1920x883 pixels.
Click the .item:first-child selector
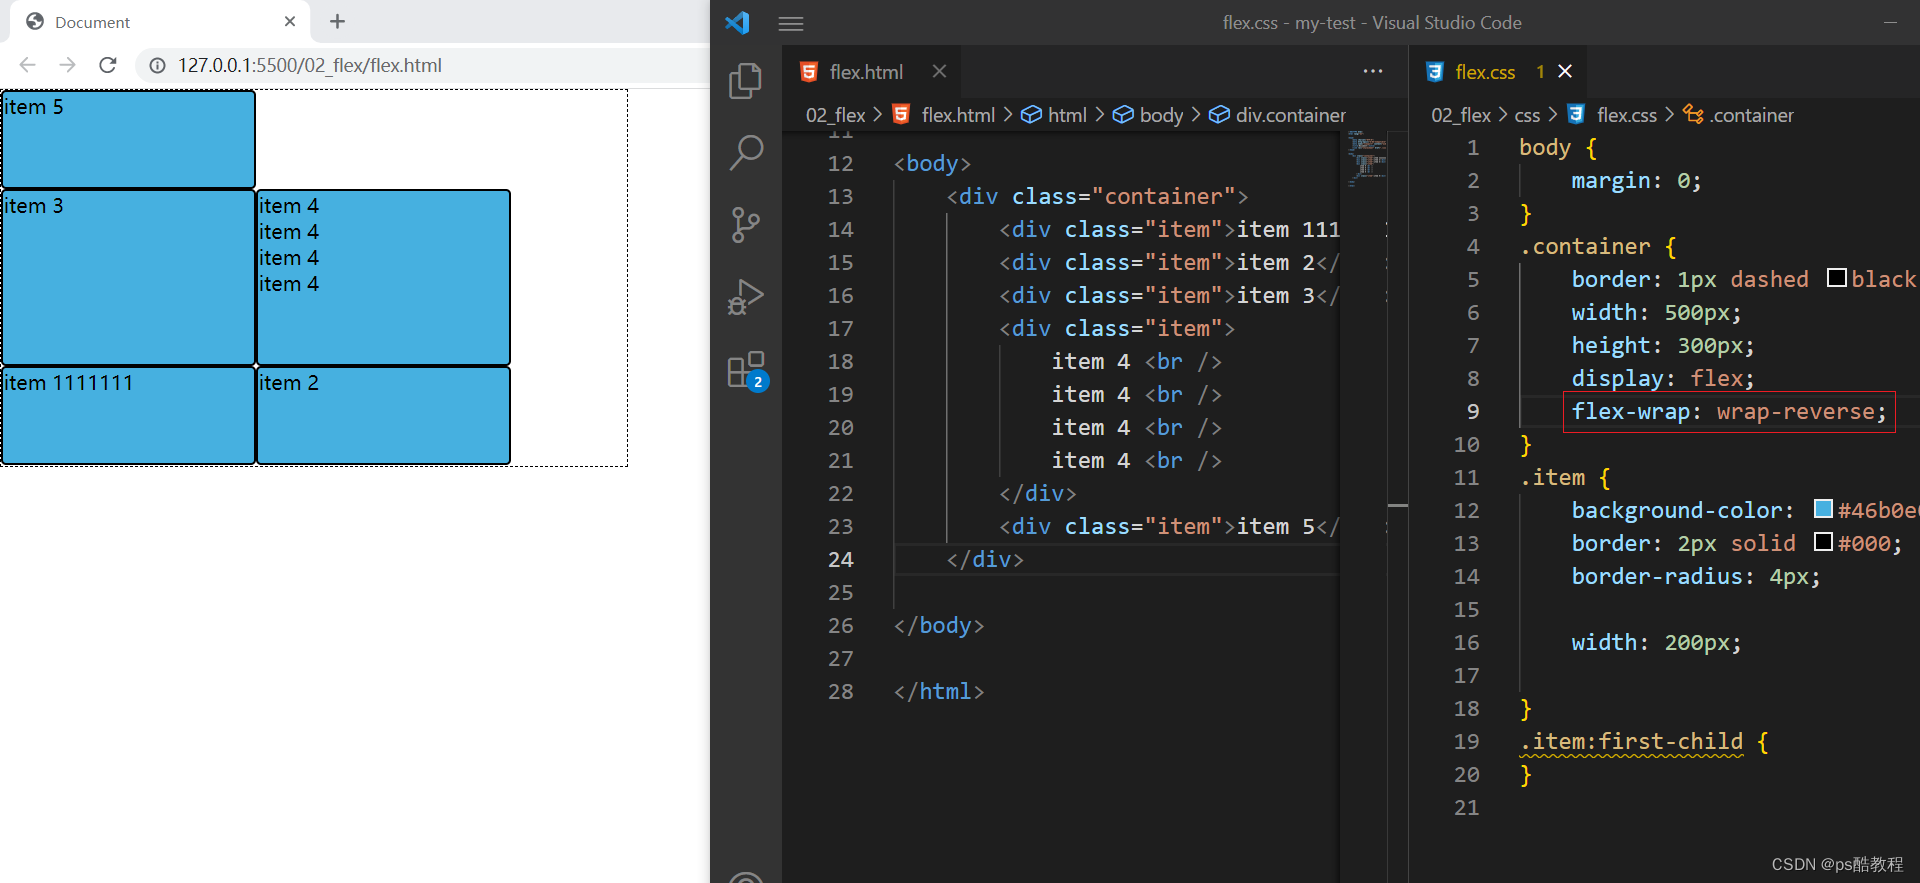click(1631, 742)
